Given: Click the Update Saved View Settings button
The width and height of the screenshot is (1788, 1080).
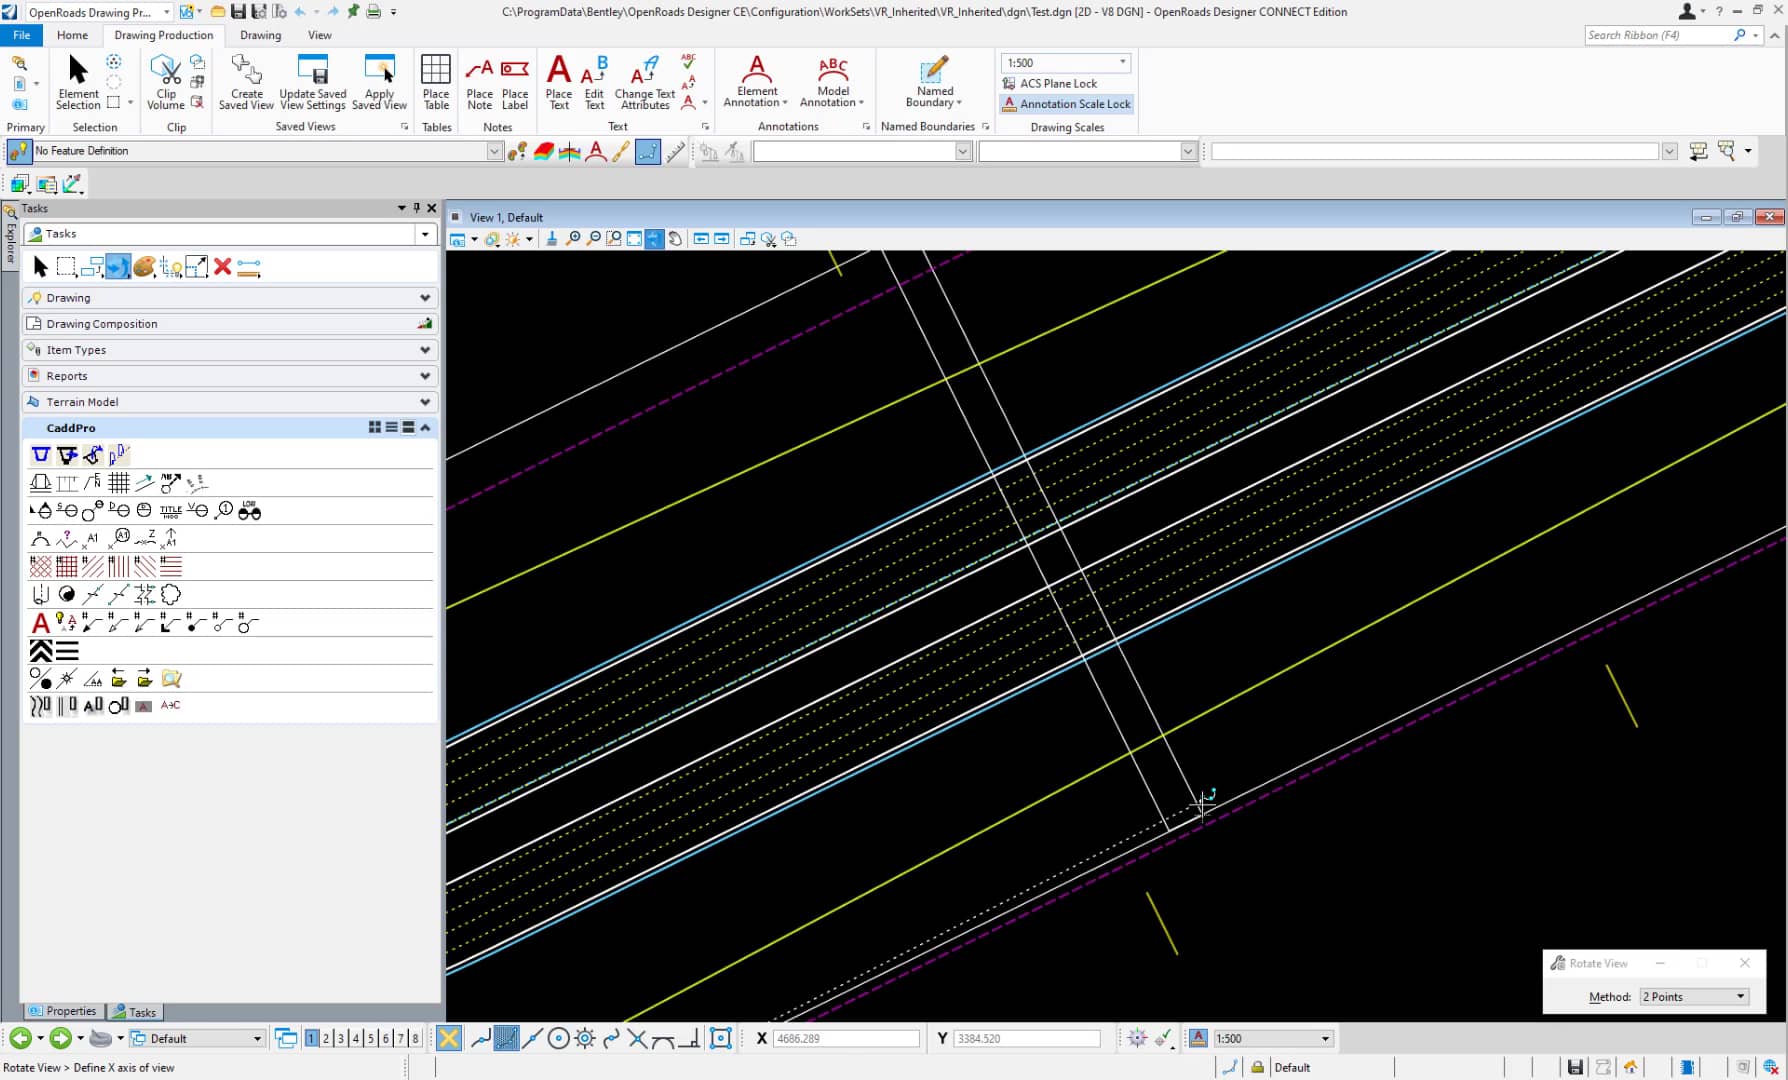Looking at the screenshot, I should (x=313, y=82).
